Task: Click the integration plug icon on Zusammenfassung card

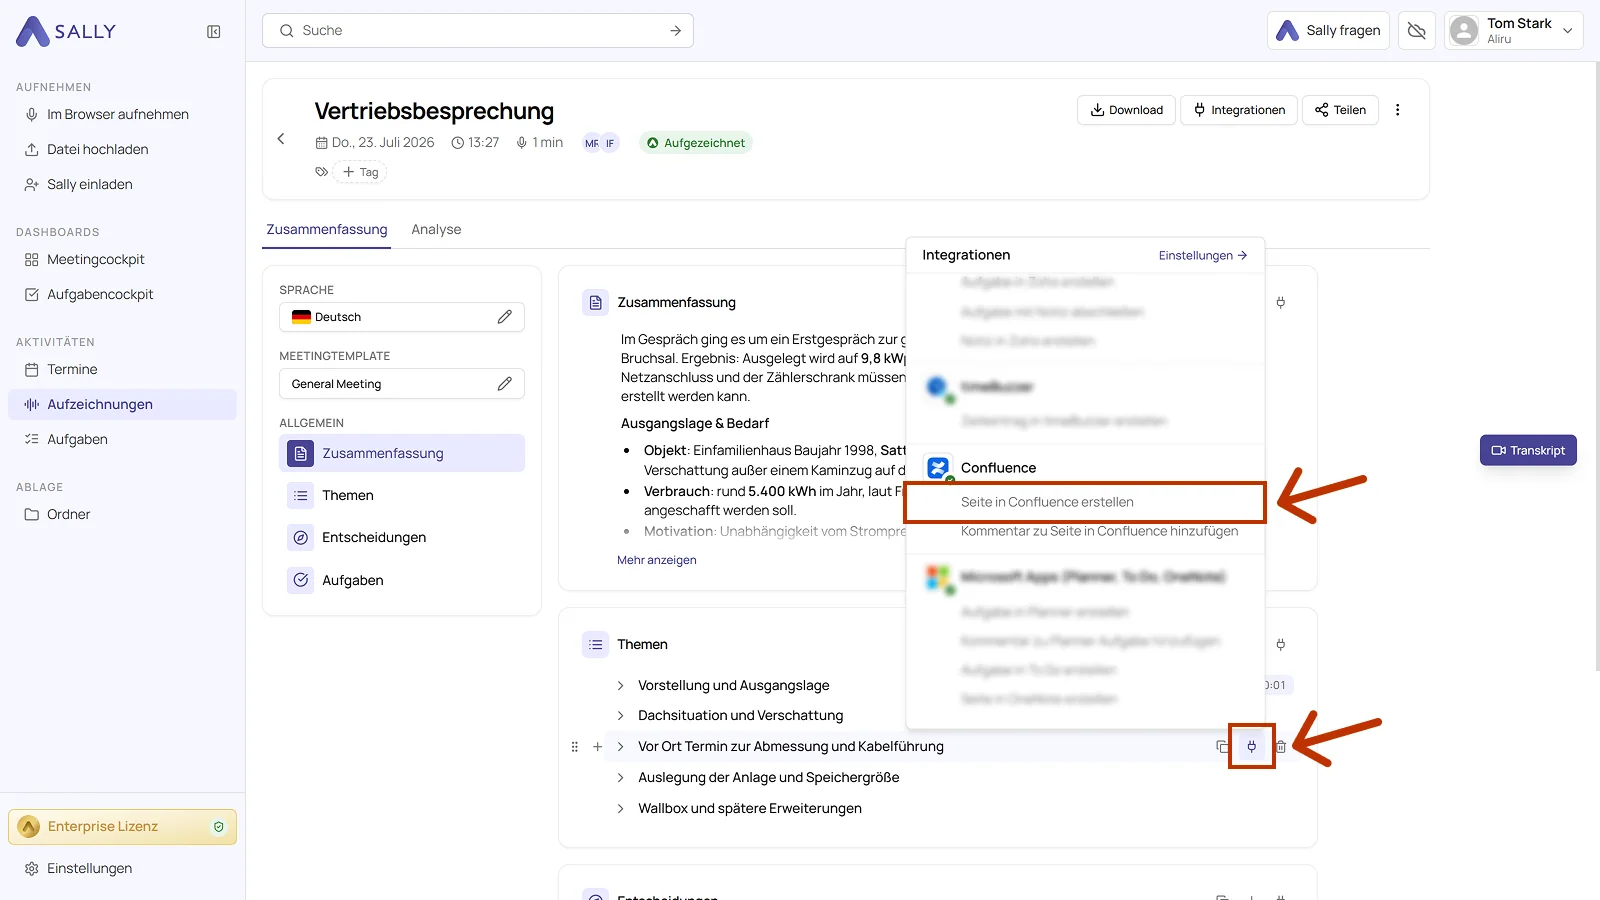Action: click(x=1281, y=302)
